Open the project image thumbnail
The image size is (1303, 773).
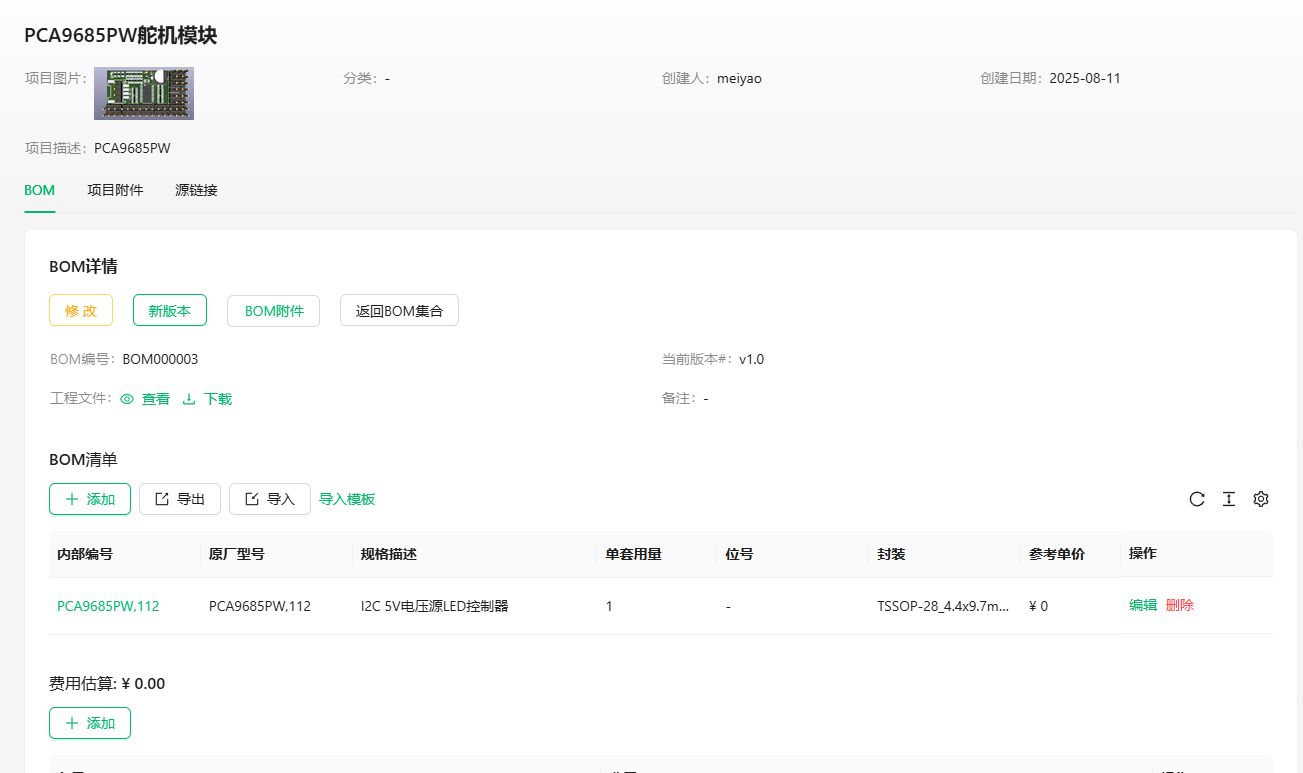[144, 93]
